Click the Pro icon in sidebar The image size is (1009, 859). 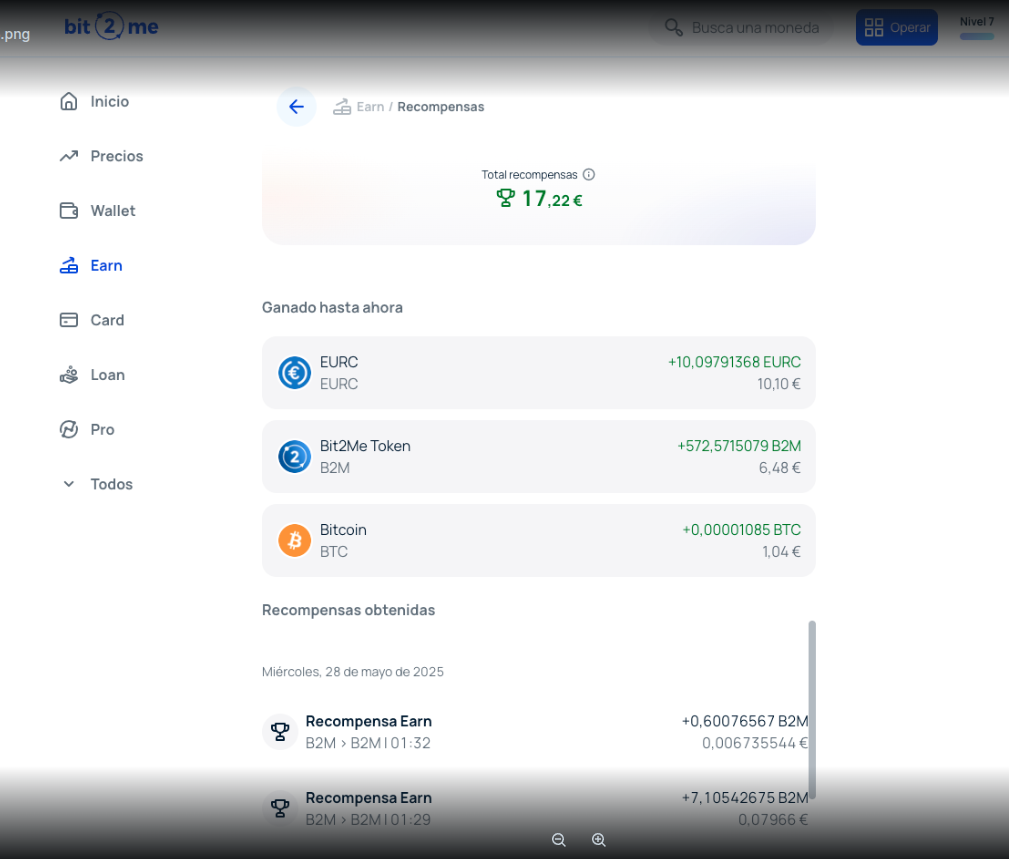click(69, 429)
